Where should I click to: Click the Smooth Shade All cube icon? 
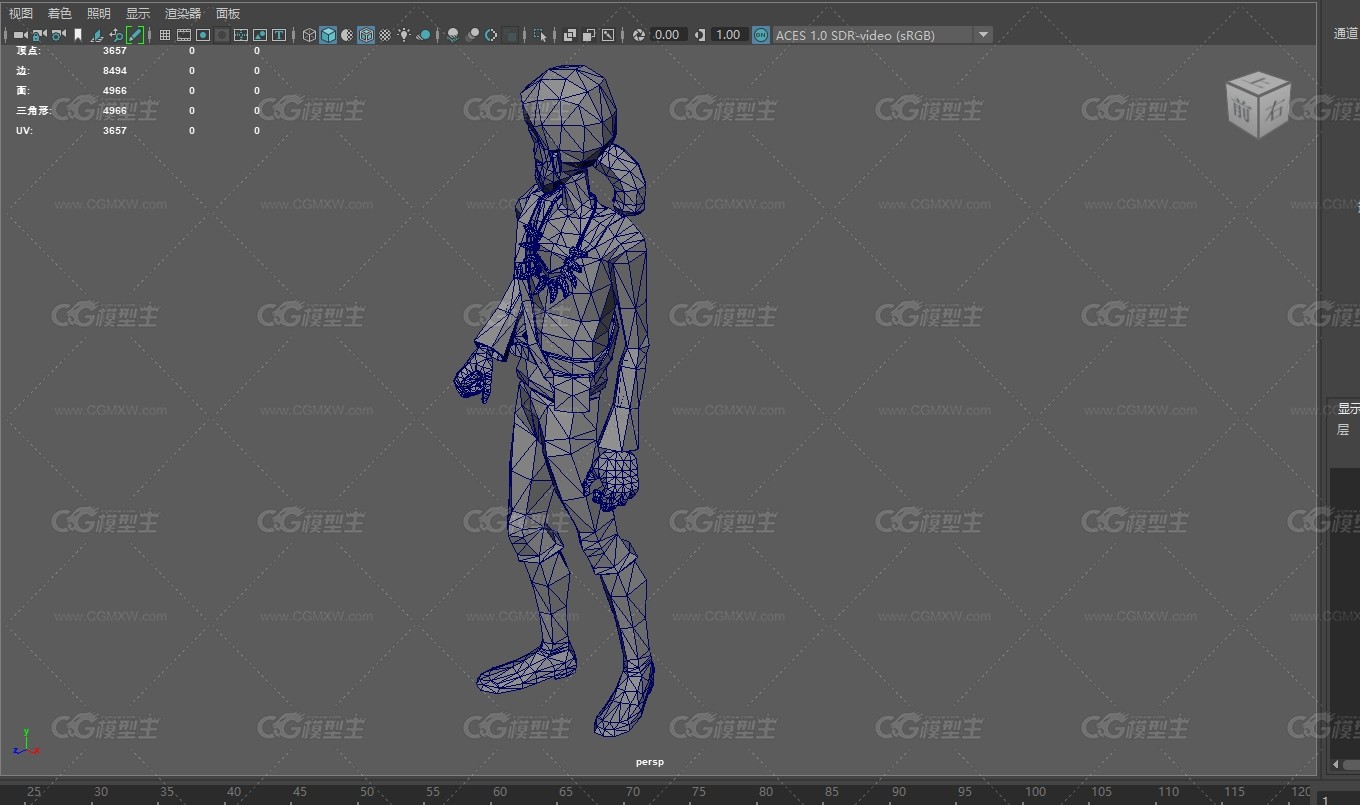click(328, 35)
